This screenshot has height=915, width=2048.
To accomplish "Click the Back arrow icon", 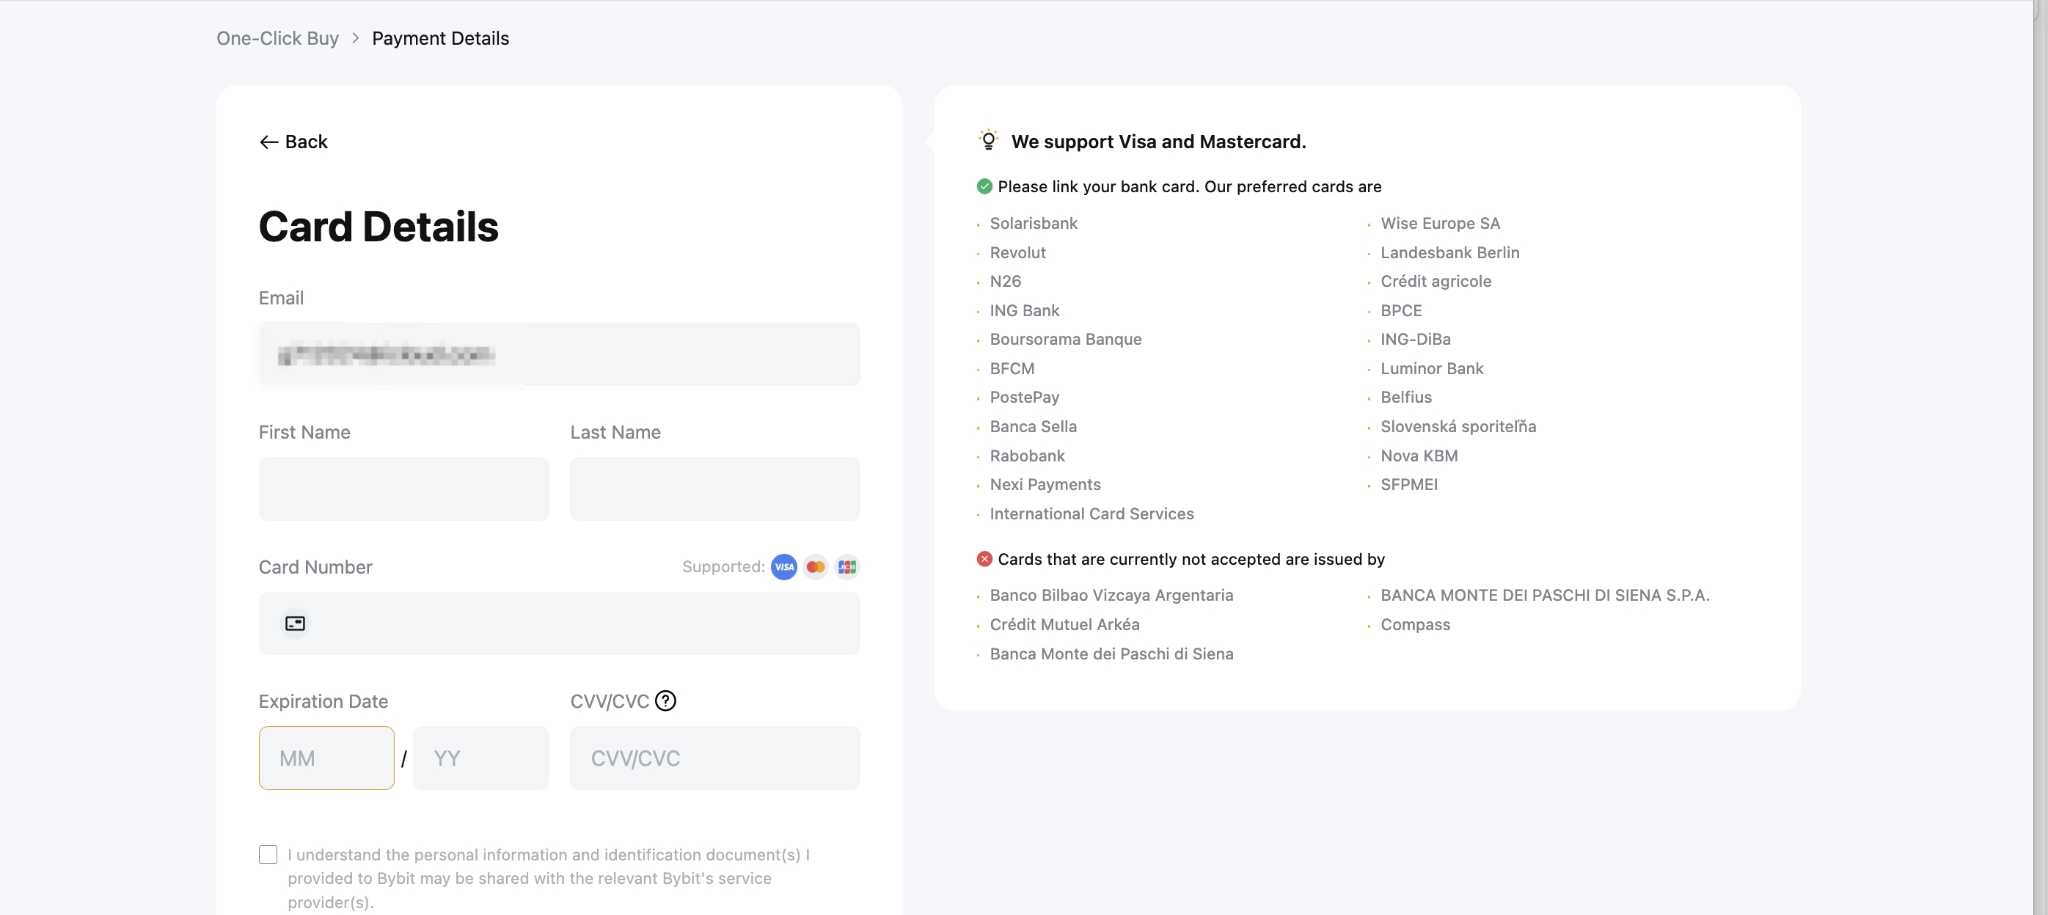I will point(268,142).
